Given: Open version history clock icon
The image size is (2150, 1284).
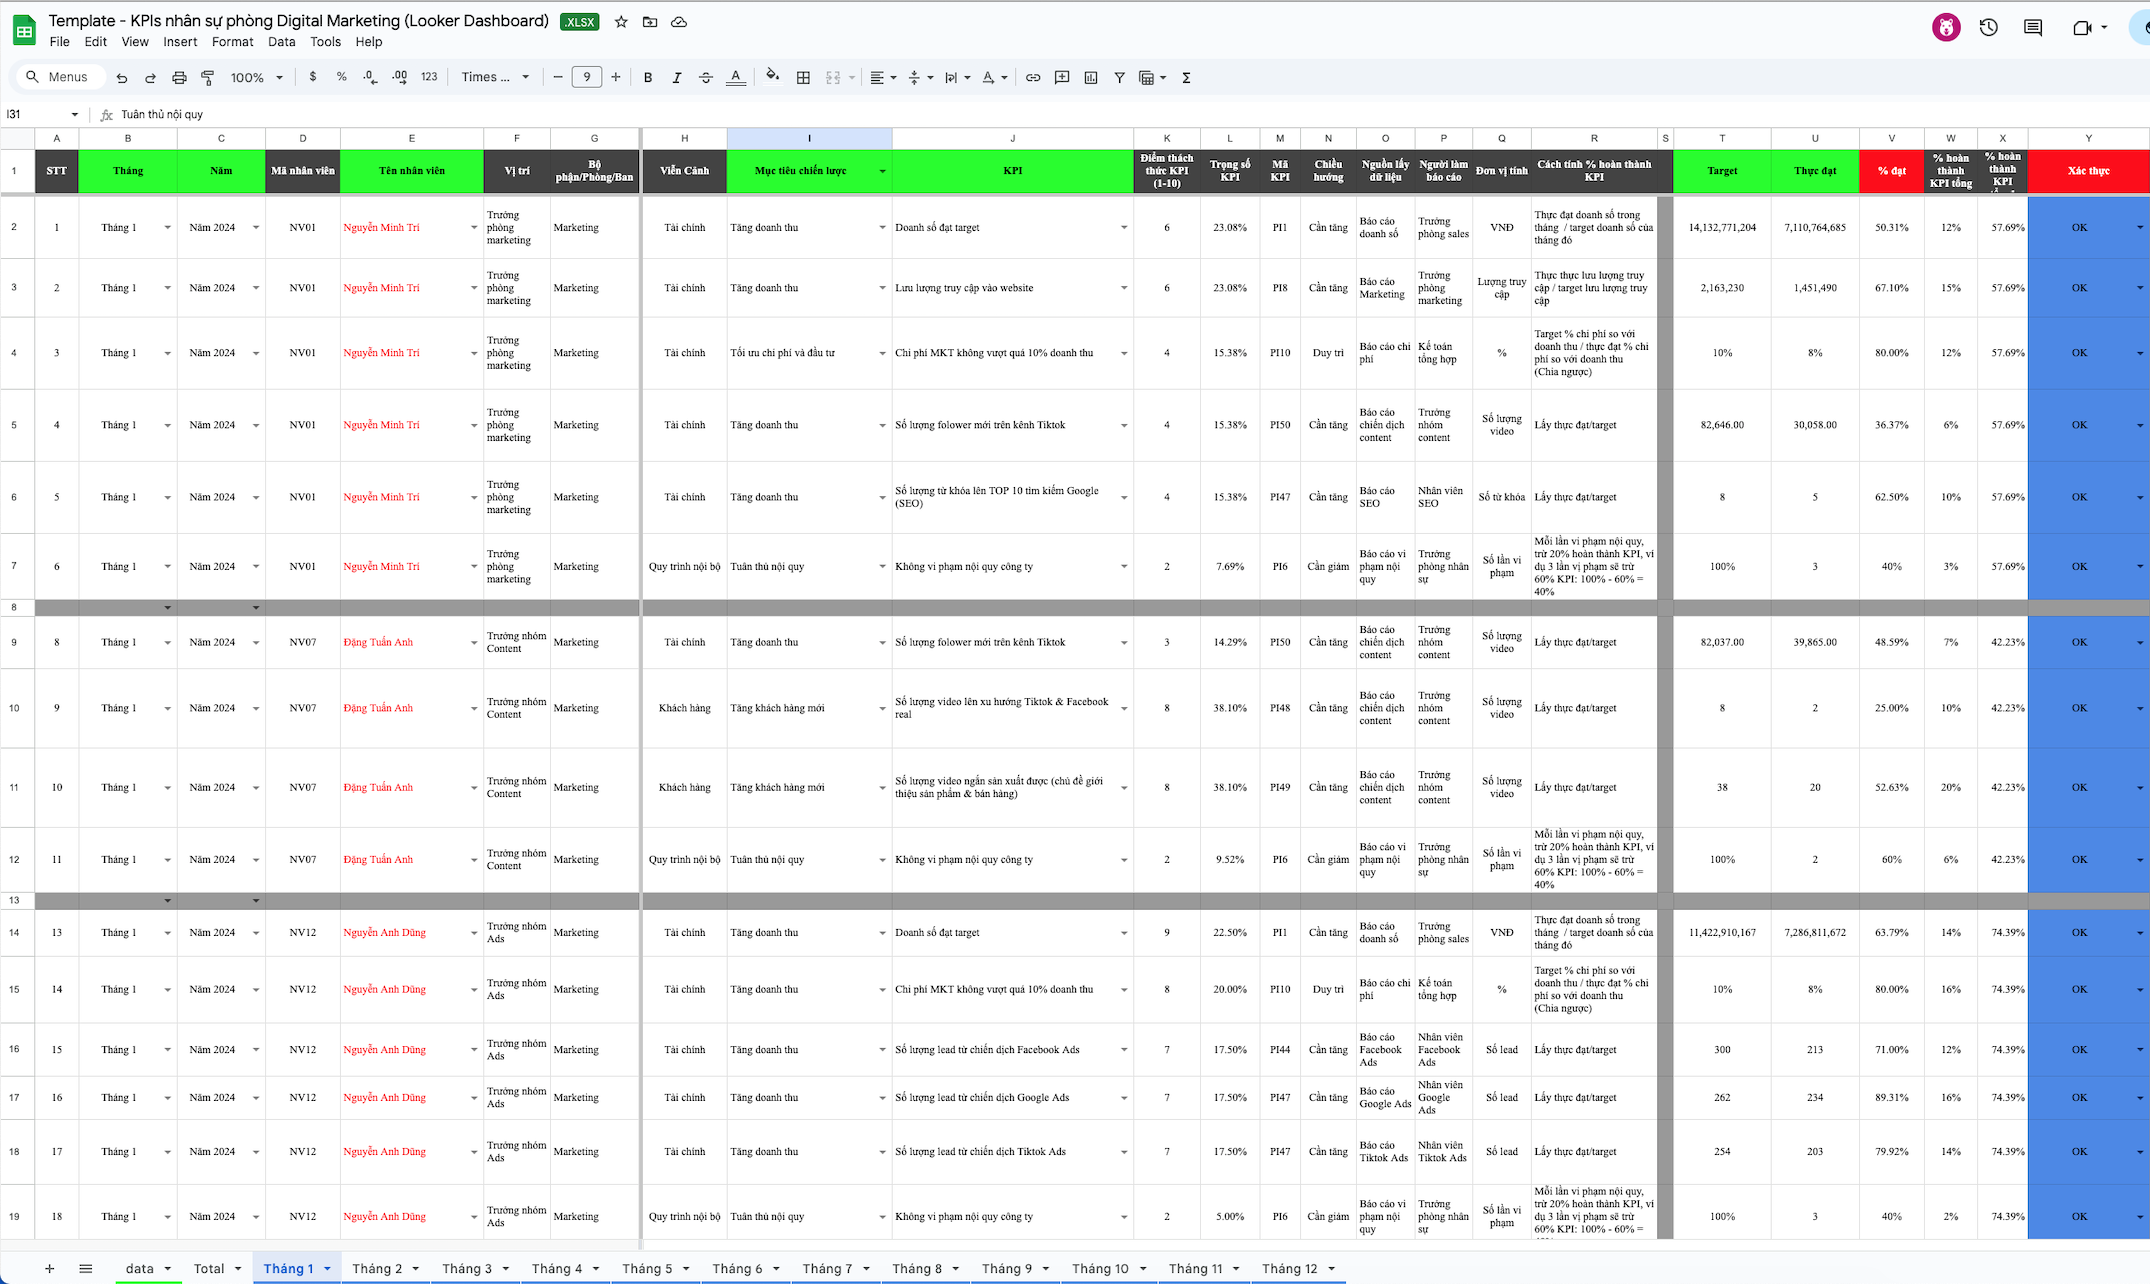Looking at the screenshot, I should 1988,28.
